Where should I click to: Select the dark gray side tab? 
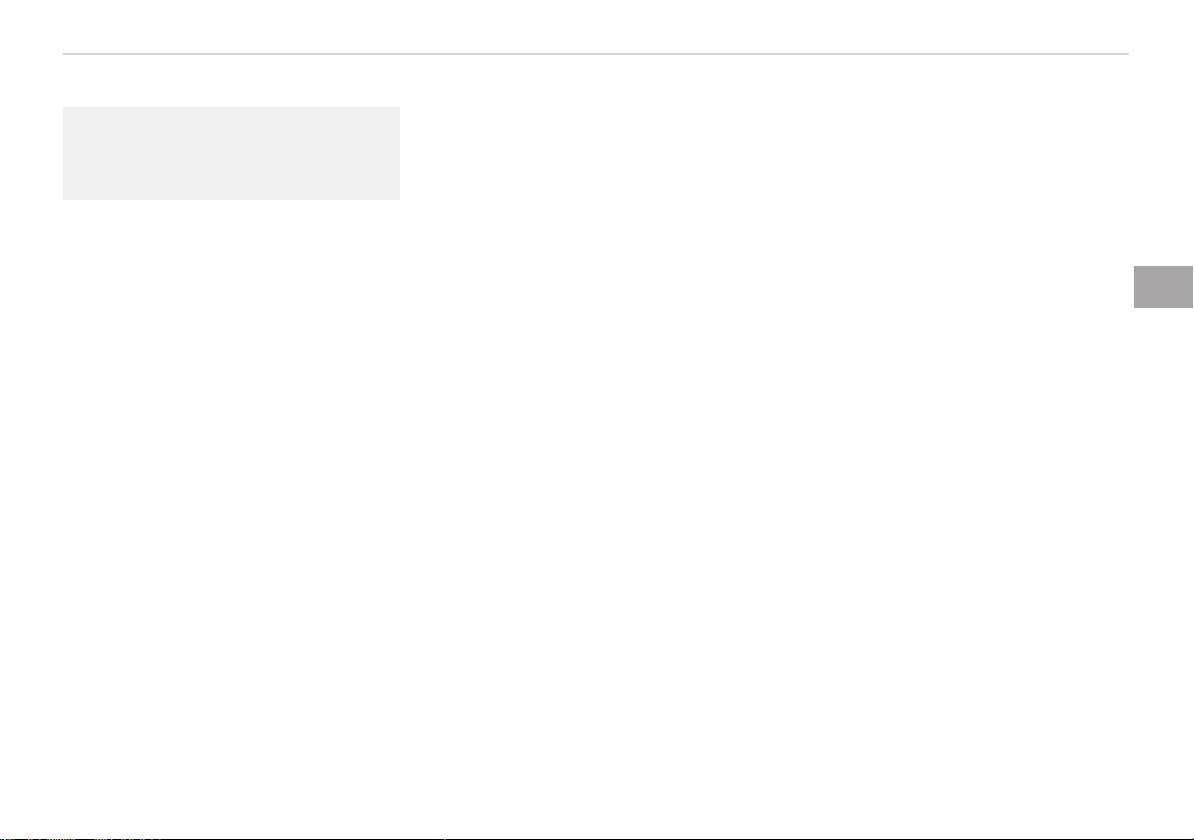pyautogui.click(x=1163, y=287)
